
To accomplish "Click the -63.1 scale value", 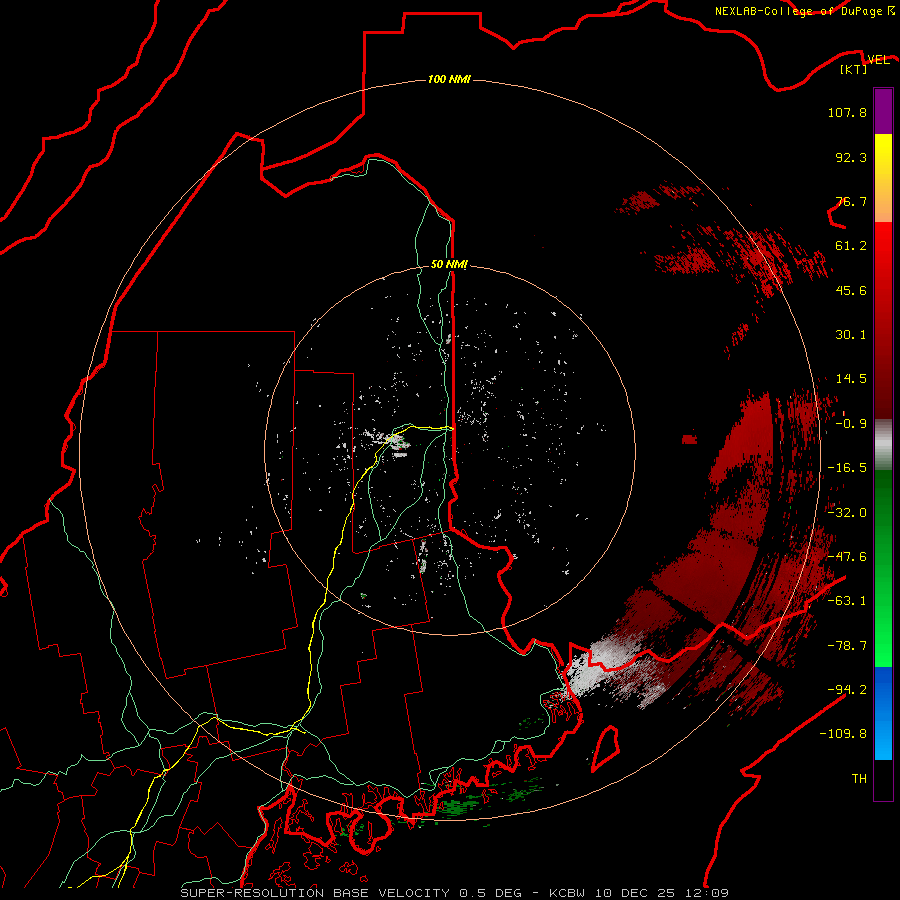I will tap(847, 601).
